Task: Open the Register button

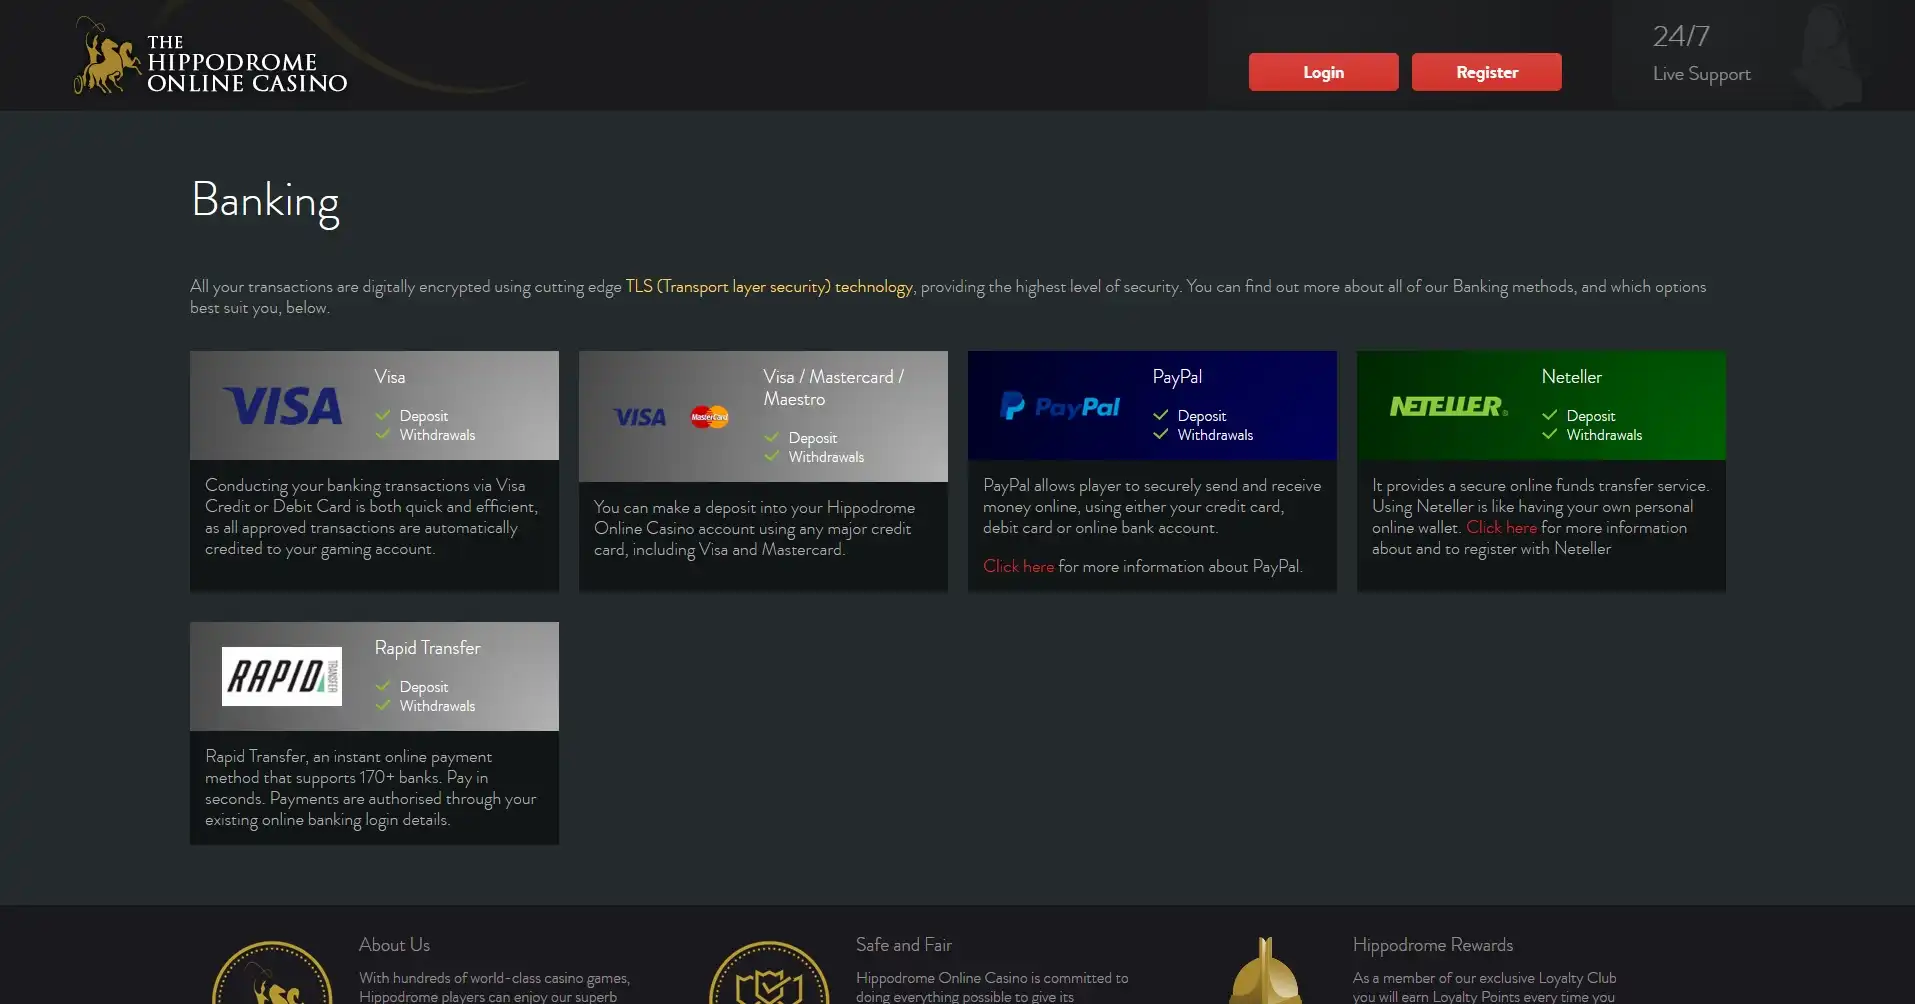Action: 1487,72
